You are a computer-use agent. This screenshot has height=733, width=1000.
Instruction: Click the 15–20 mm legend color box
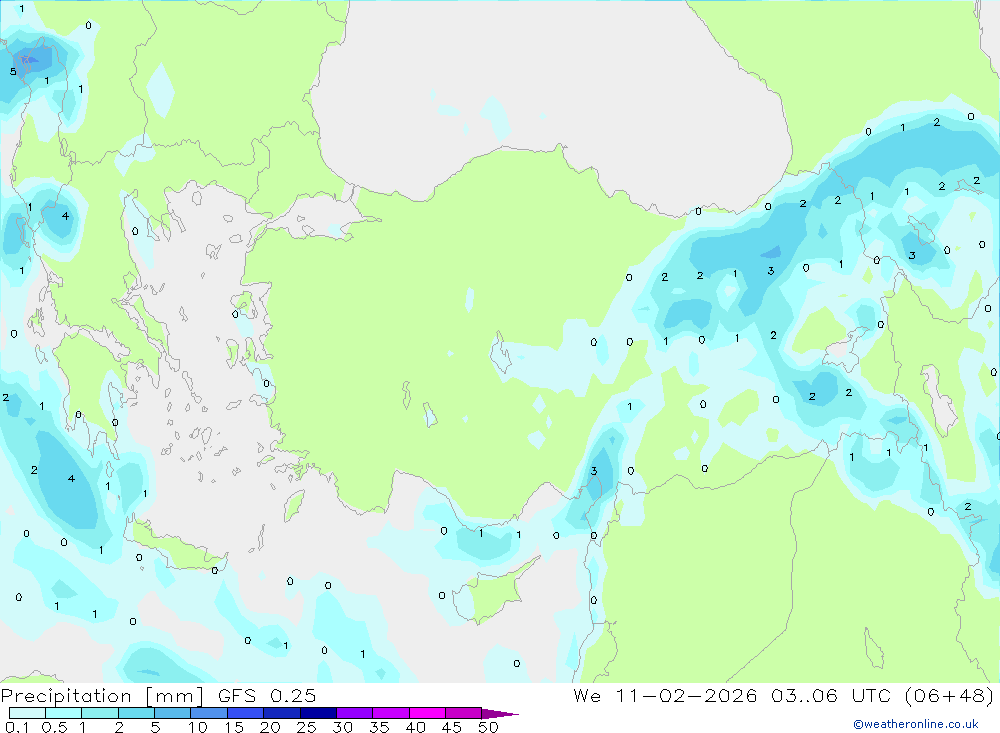246,713
